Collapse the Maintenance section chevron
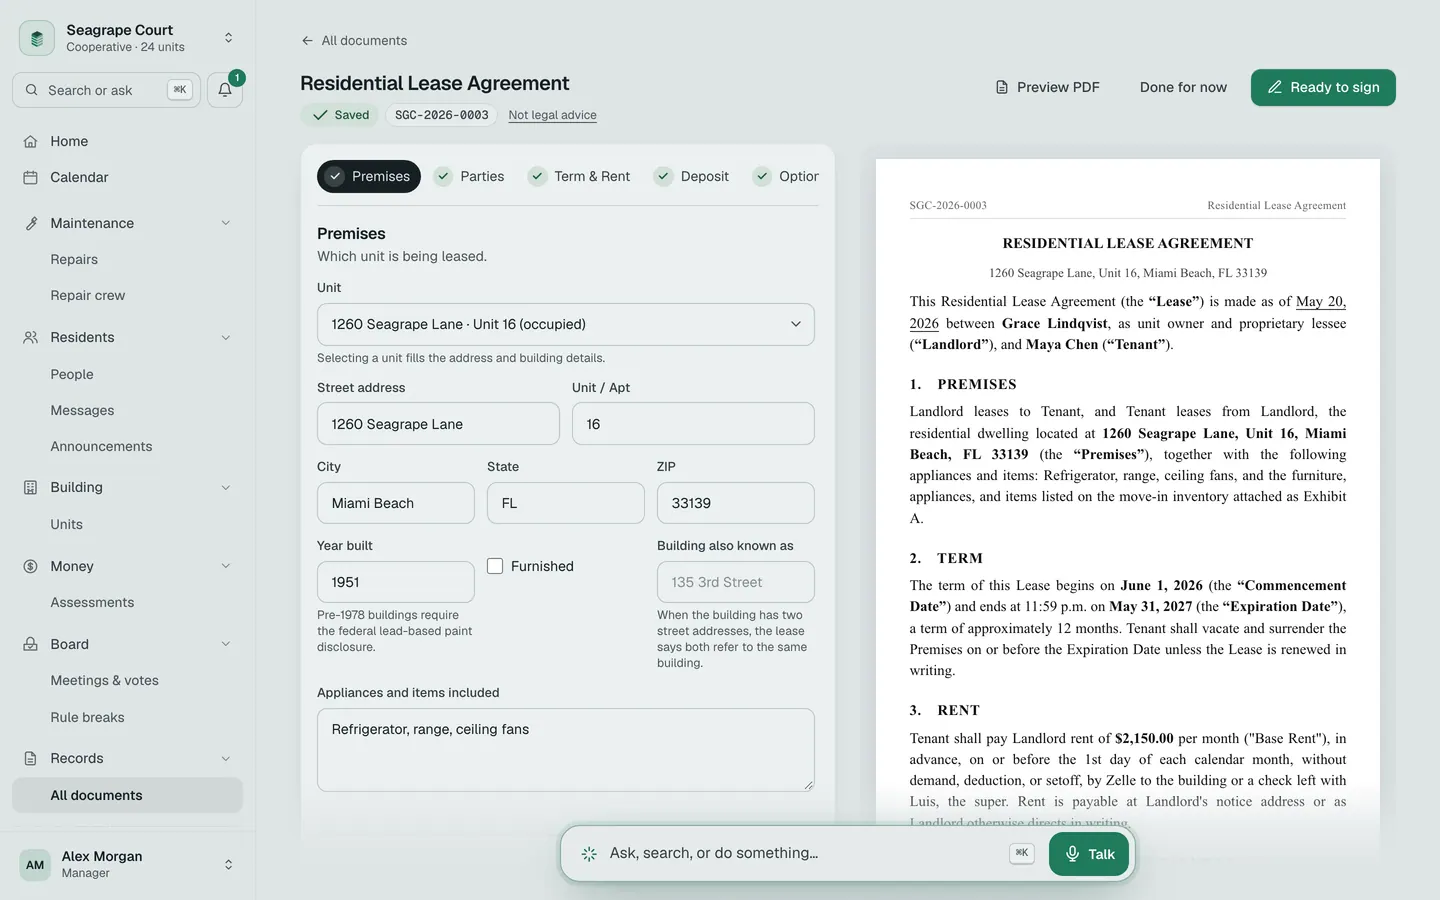 click(226, 223)
